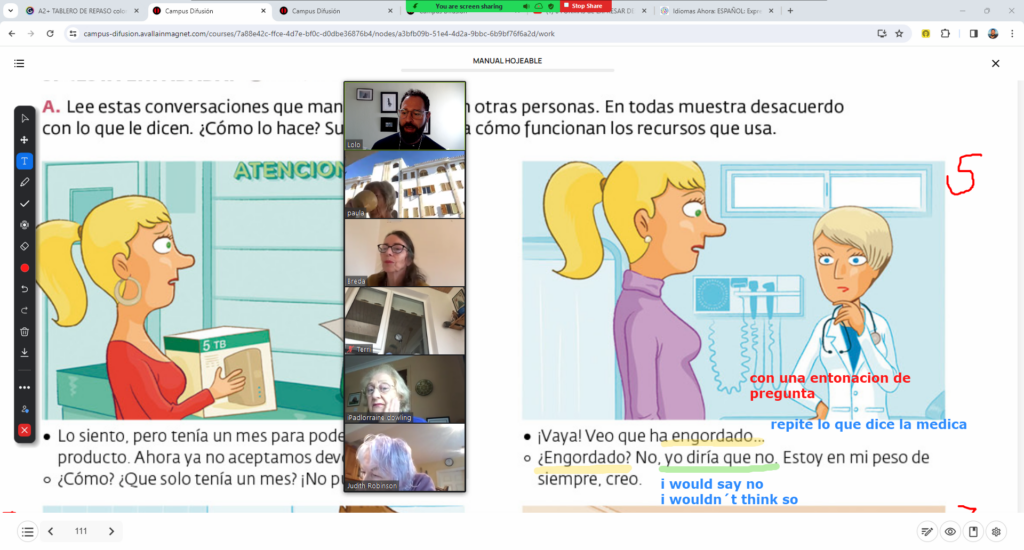The width and height of the screenshot is (1024, 550).
Task: Select the Zoom annotation mouse pointer tool
Action: coord(25,118)
